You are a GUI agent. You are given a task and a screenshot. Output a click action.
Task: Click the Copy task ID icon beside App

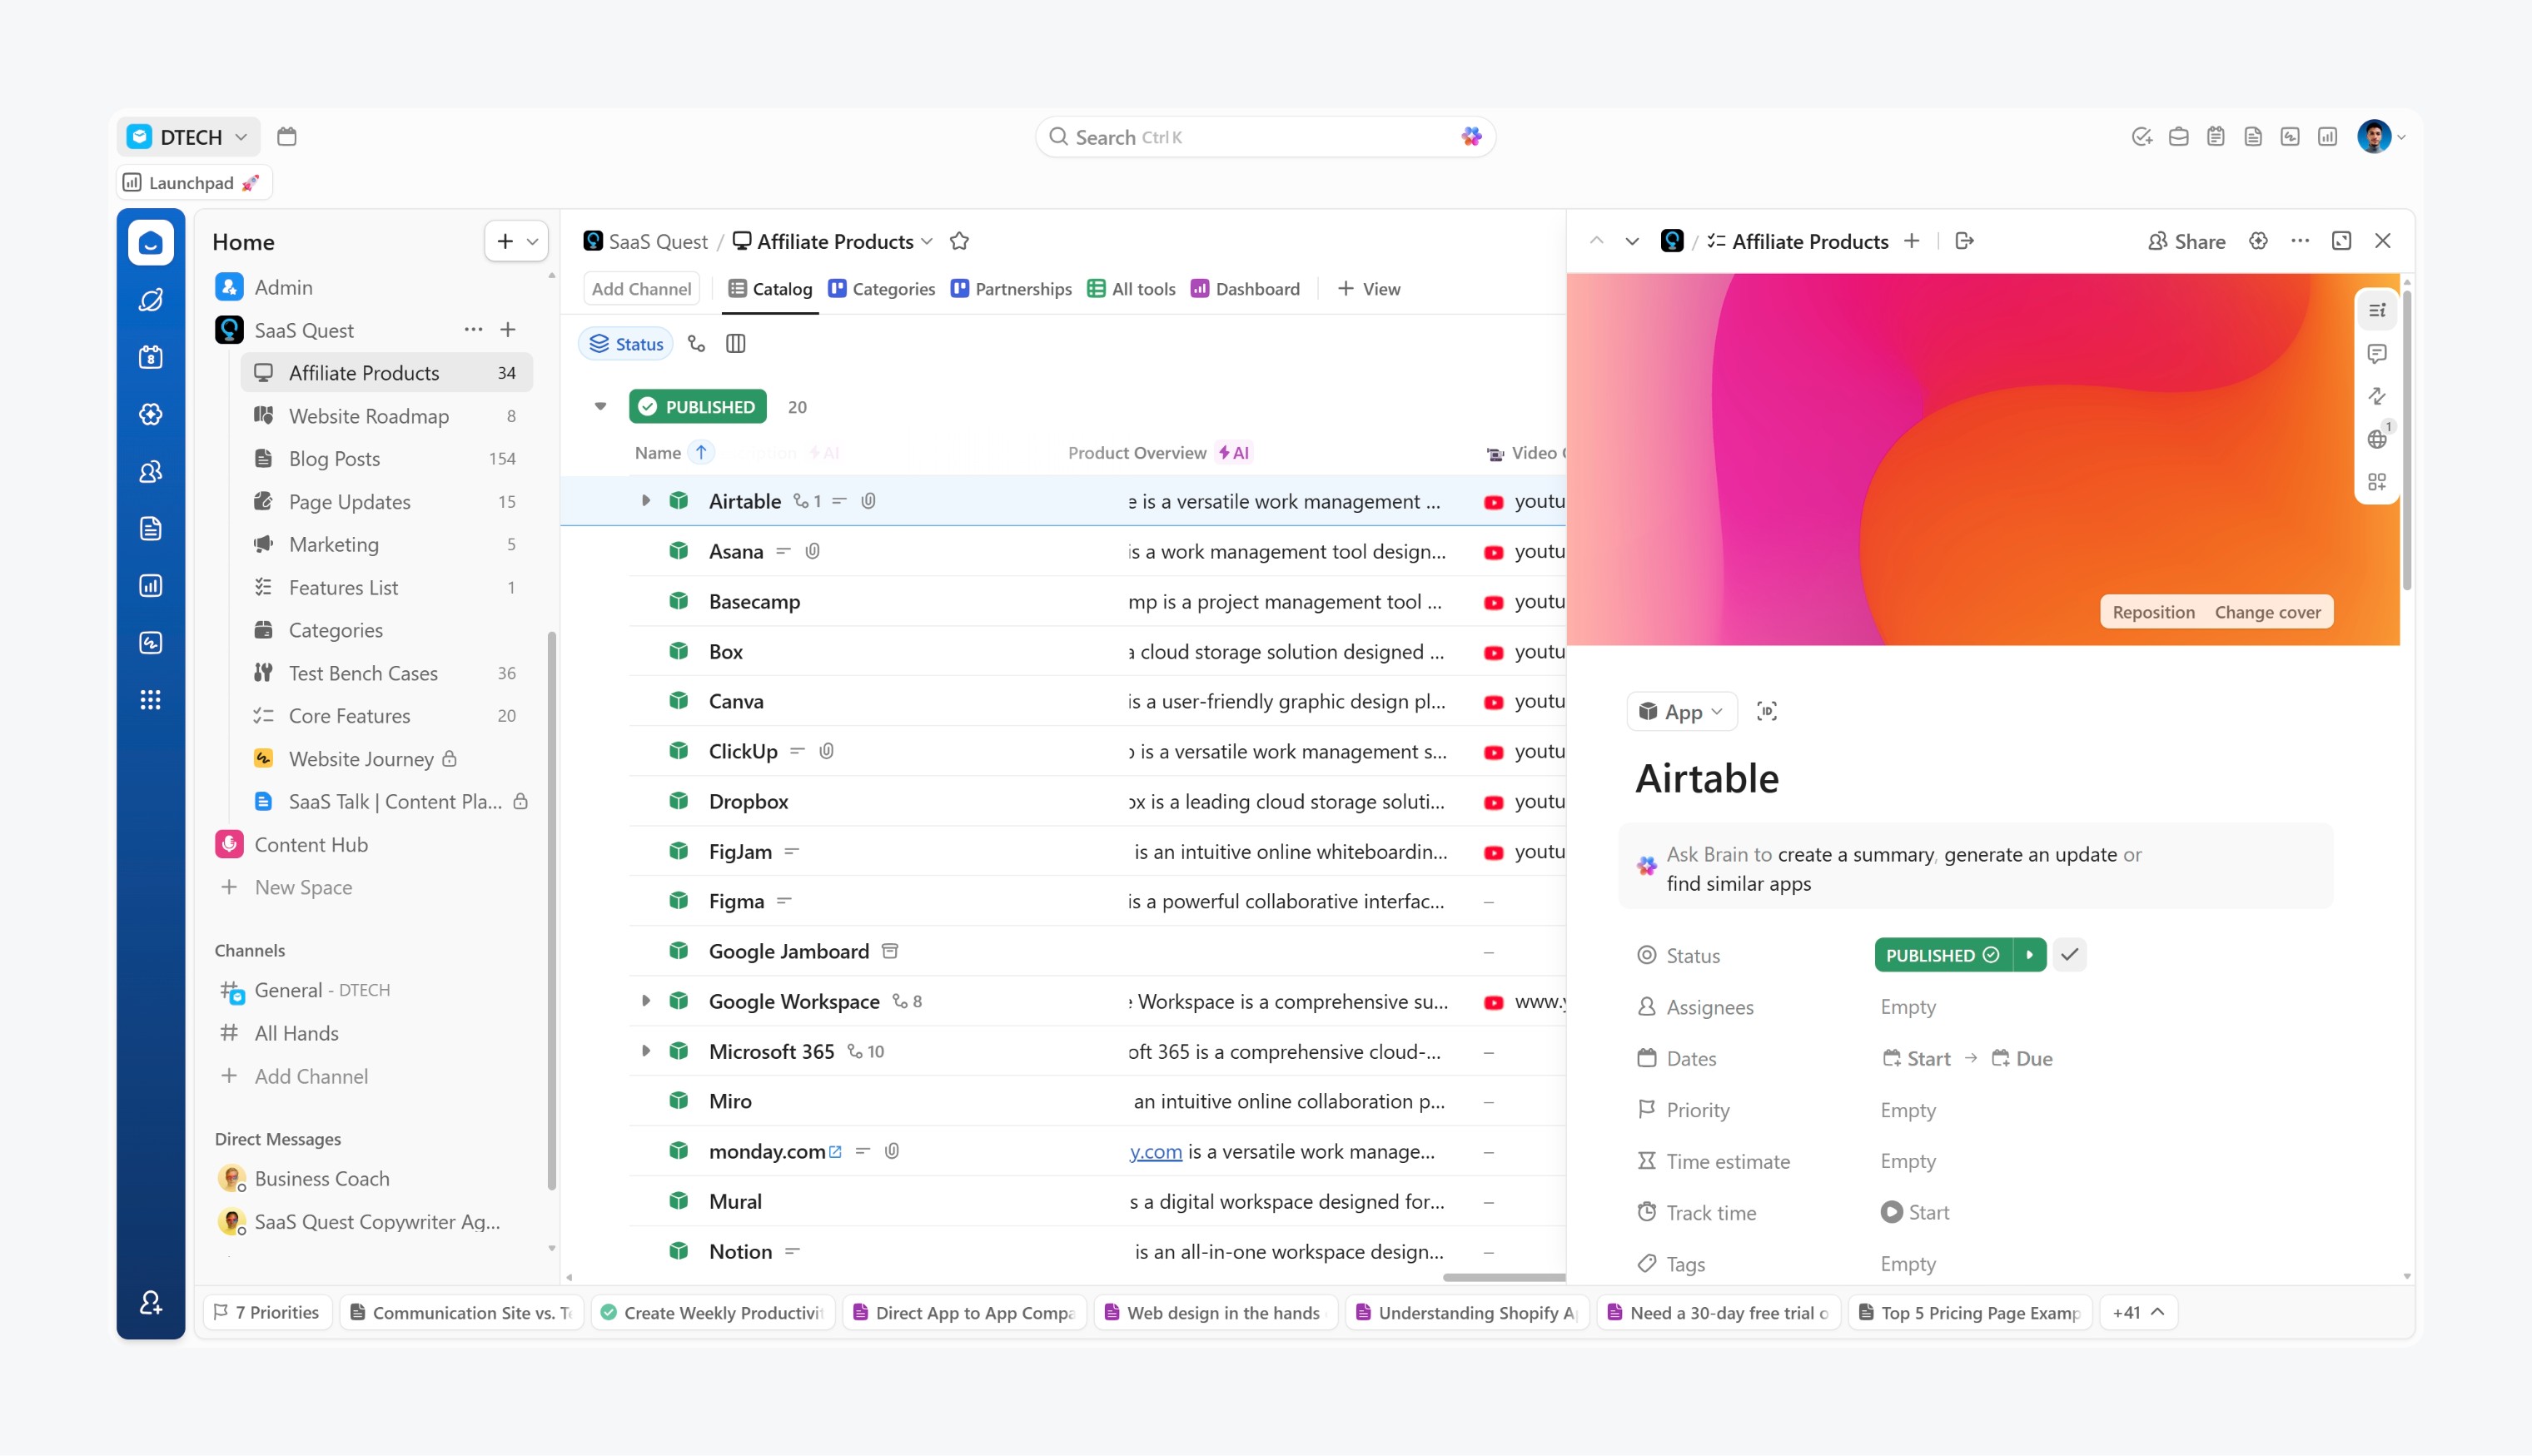[1767, 711]
